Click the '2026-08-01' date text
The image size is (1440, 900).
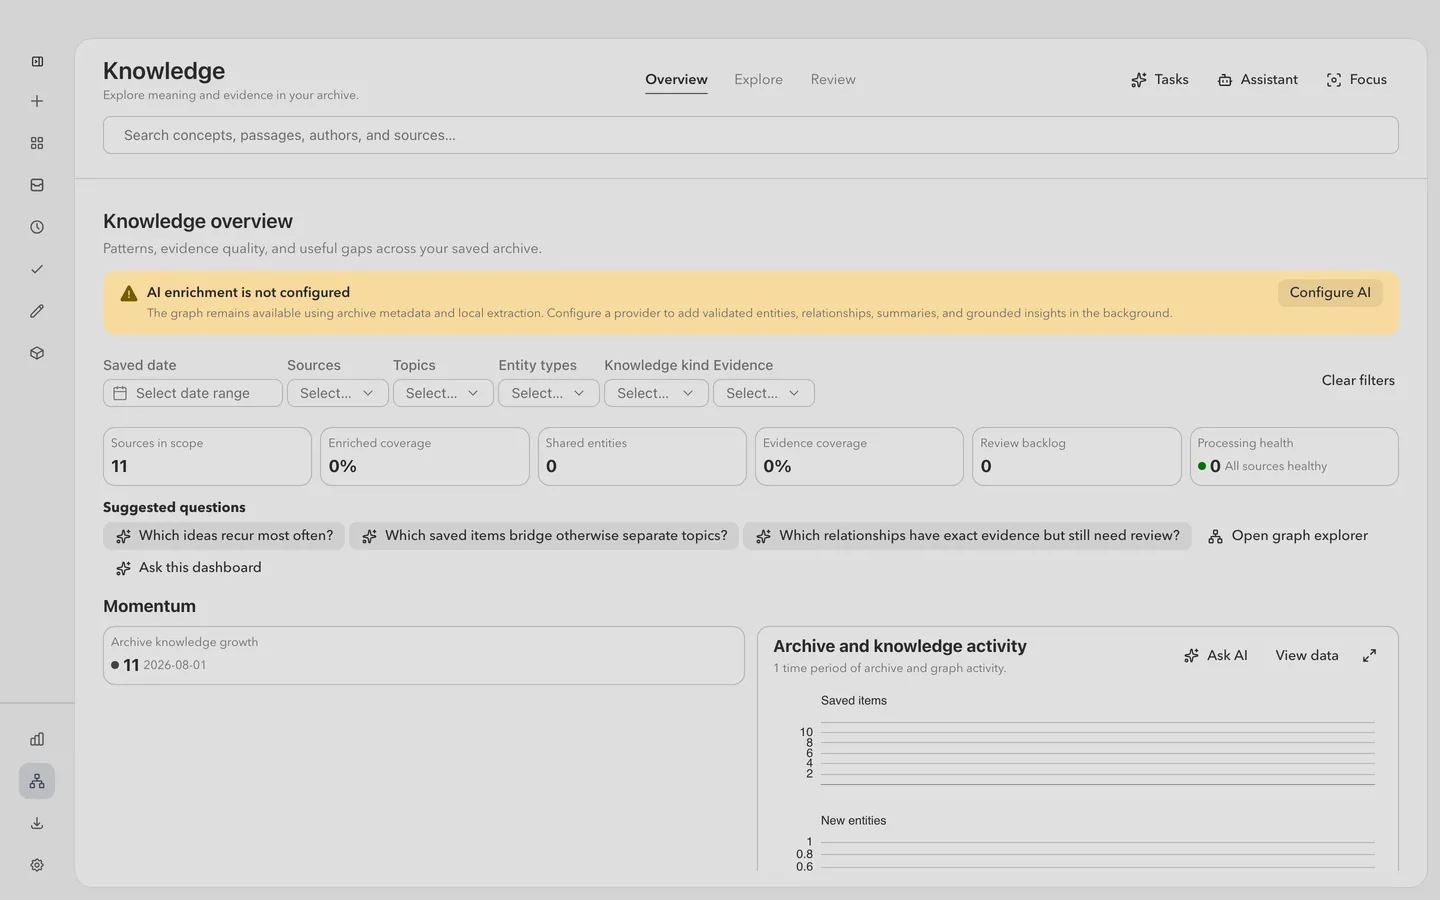point(175,665)
